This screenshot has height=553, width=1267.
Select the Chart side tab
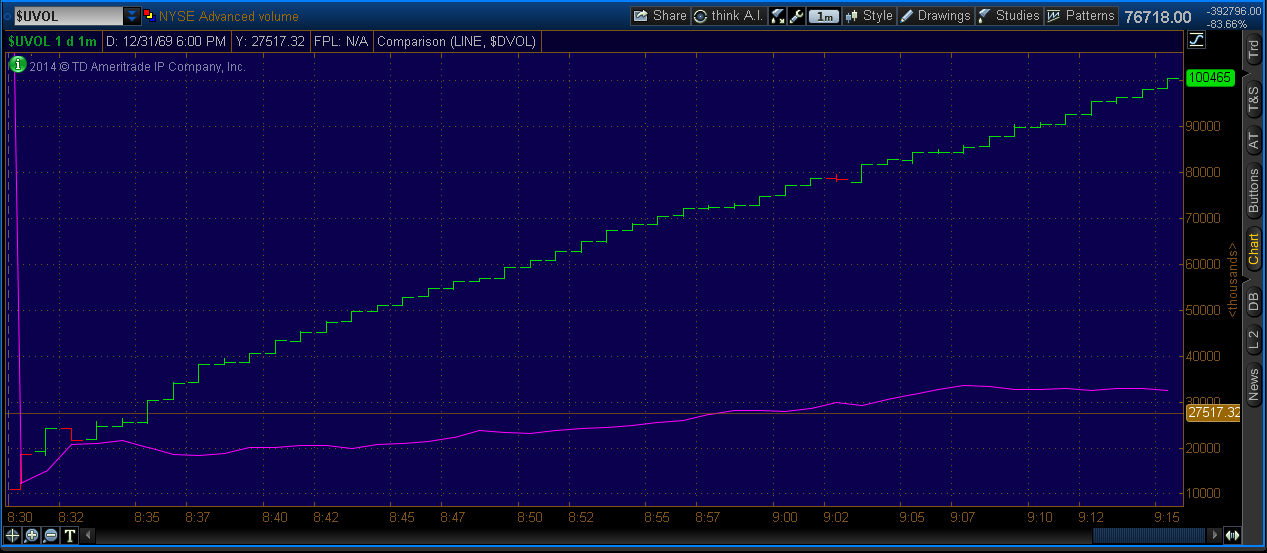[1253, 249]
